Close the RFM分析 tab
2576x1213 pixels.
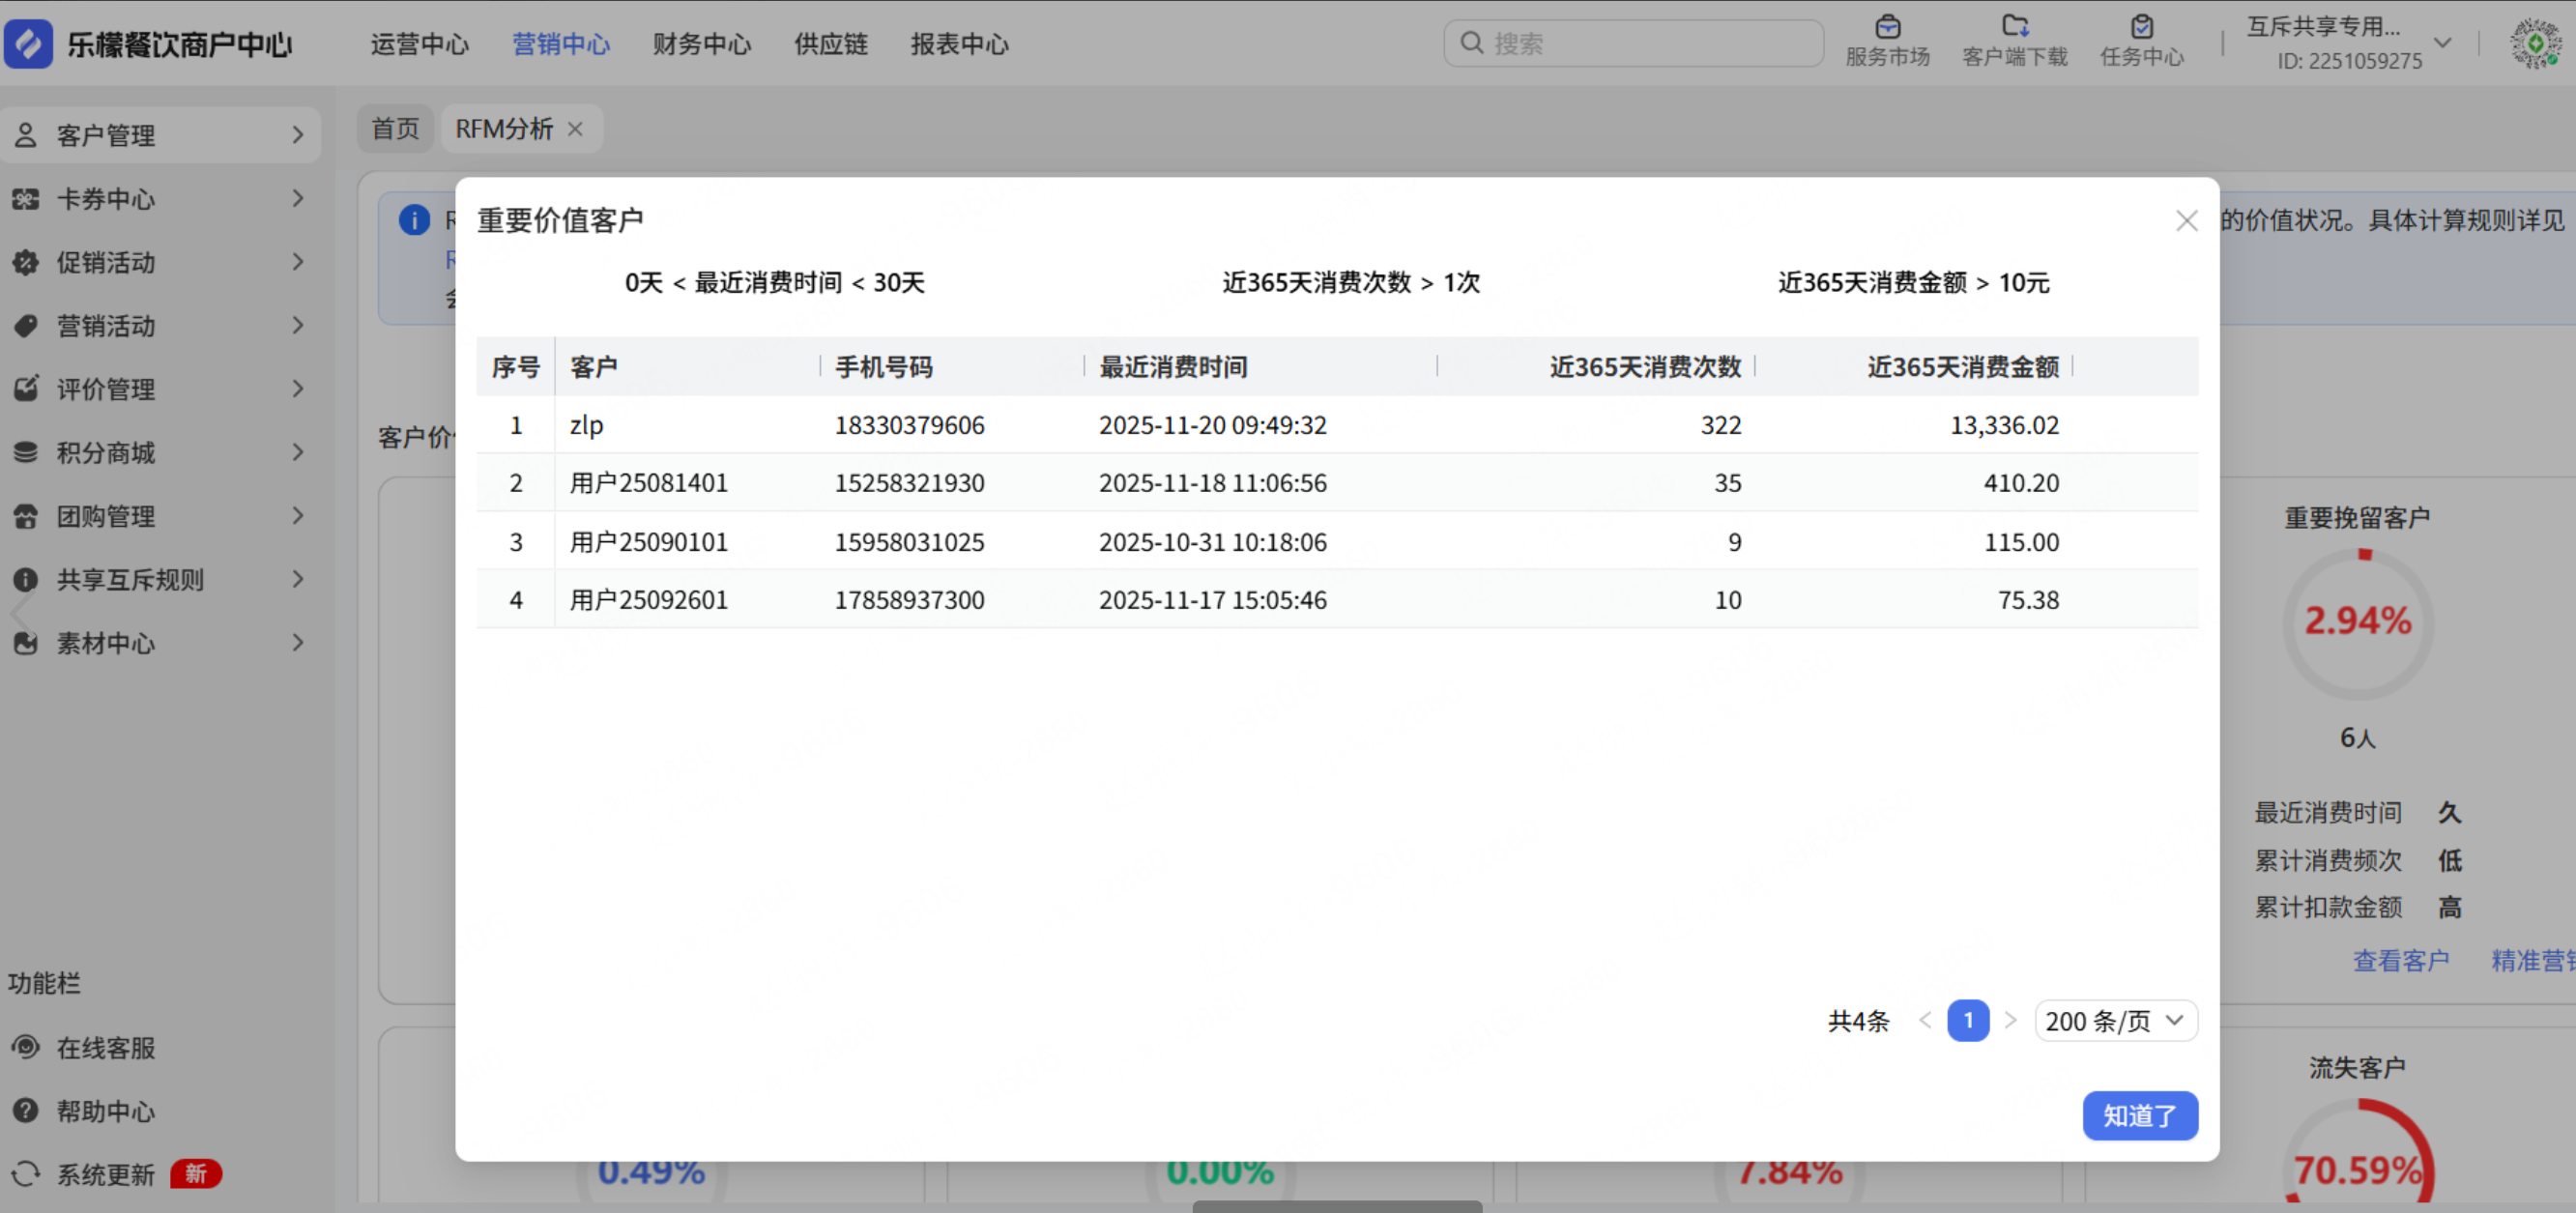click(575, 129)
